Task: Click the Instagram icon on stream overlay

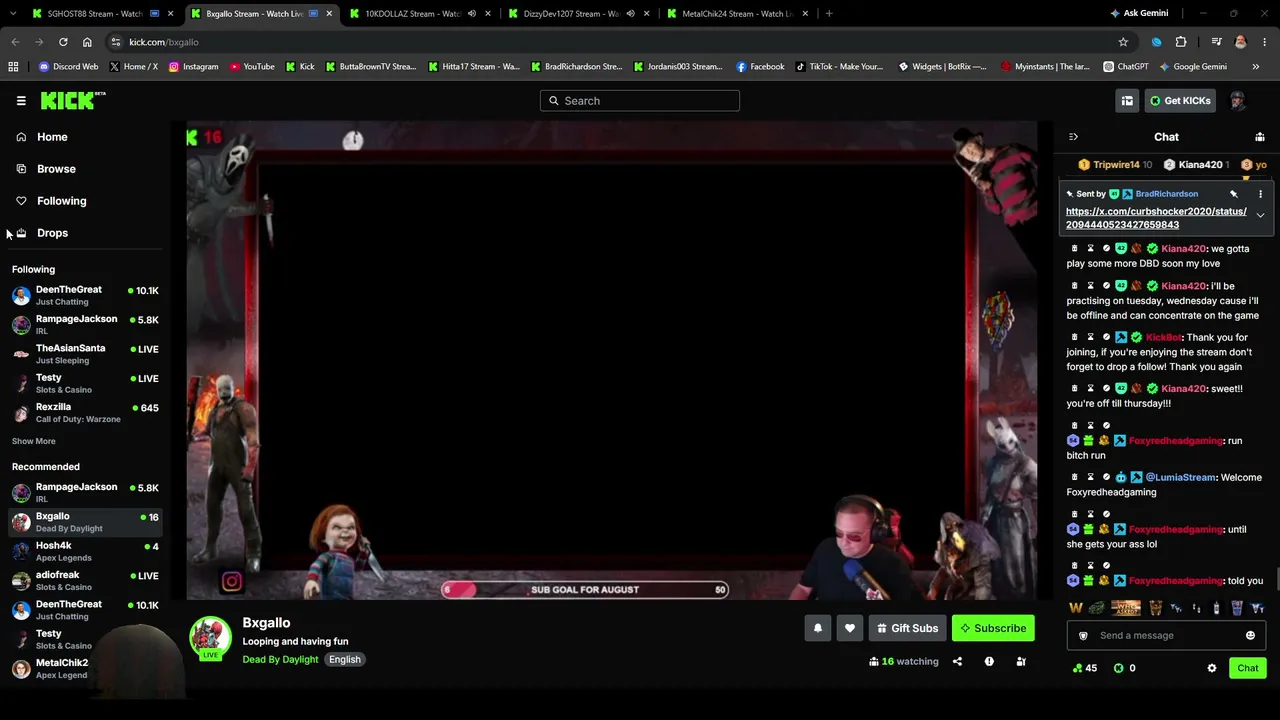Action: [x=232, y=581]
